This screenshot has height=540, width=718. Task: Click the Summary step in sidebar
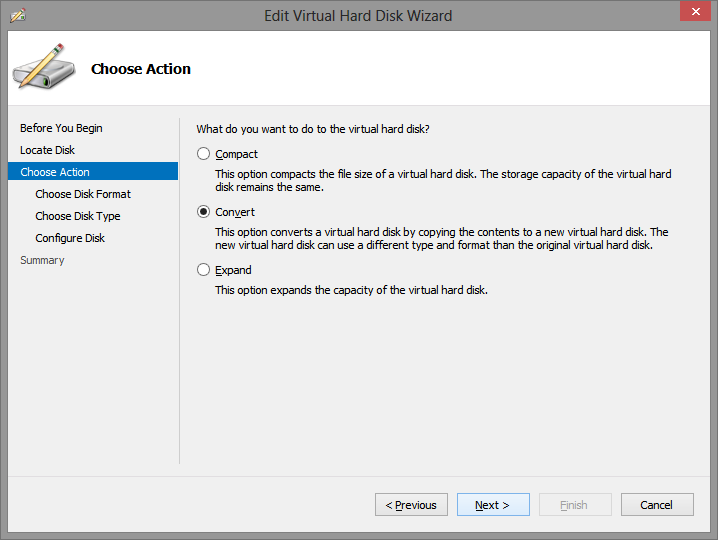pyautogui.click(x=42, y=260)
